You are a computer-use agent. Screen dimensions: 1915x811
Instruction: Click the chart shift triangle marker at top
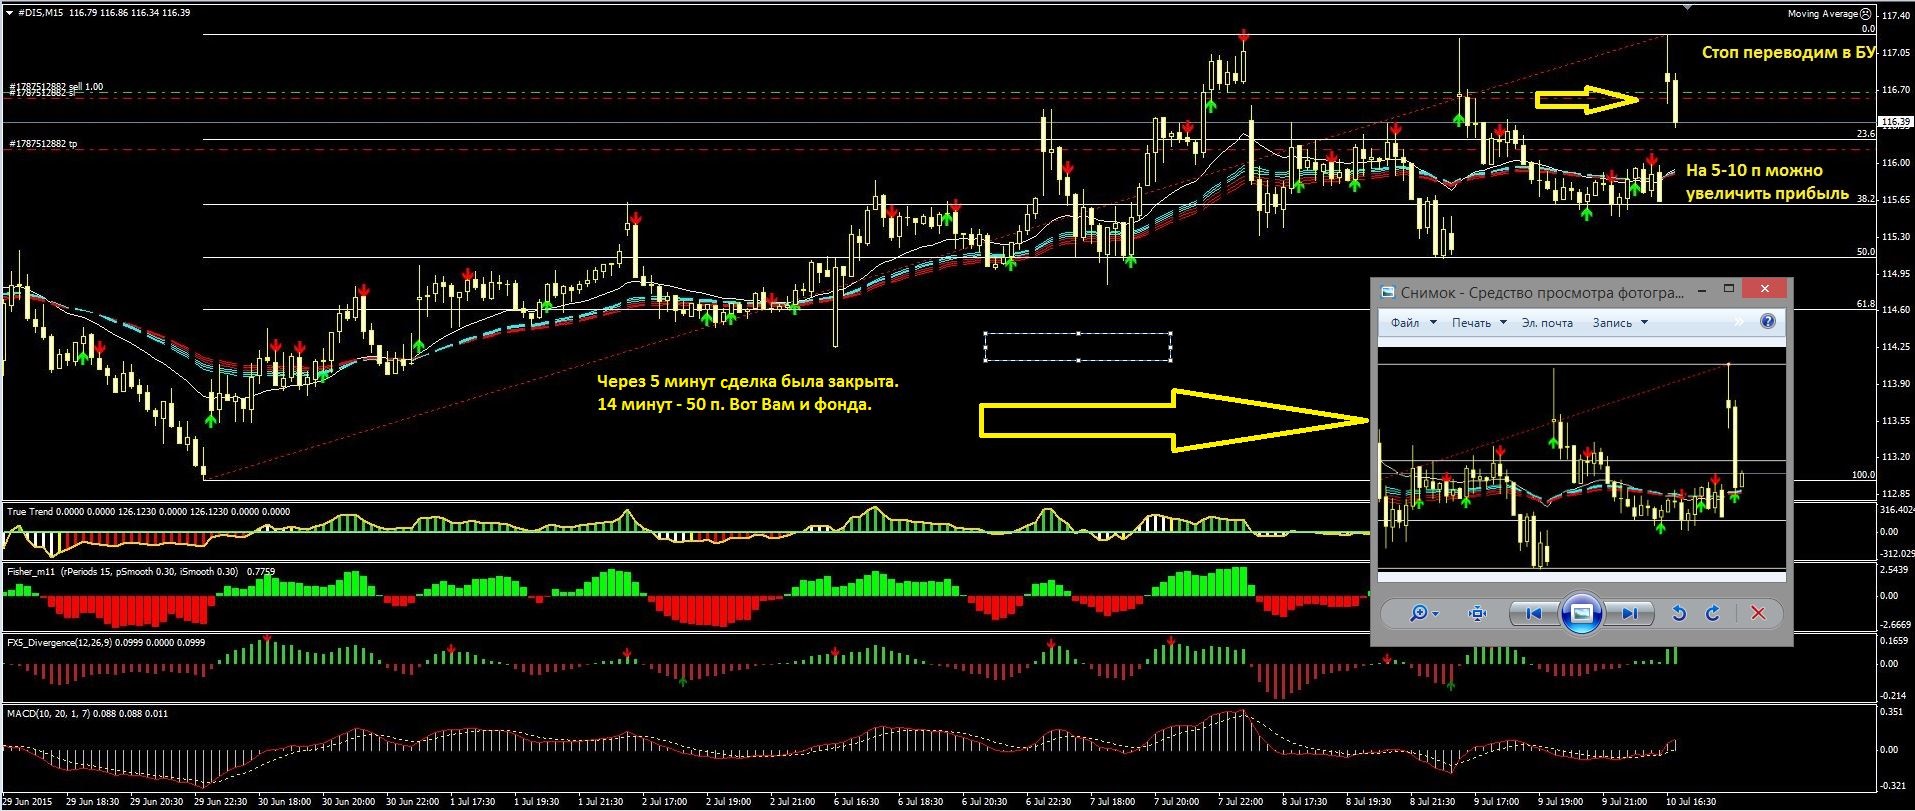pos(1688,7)
